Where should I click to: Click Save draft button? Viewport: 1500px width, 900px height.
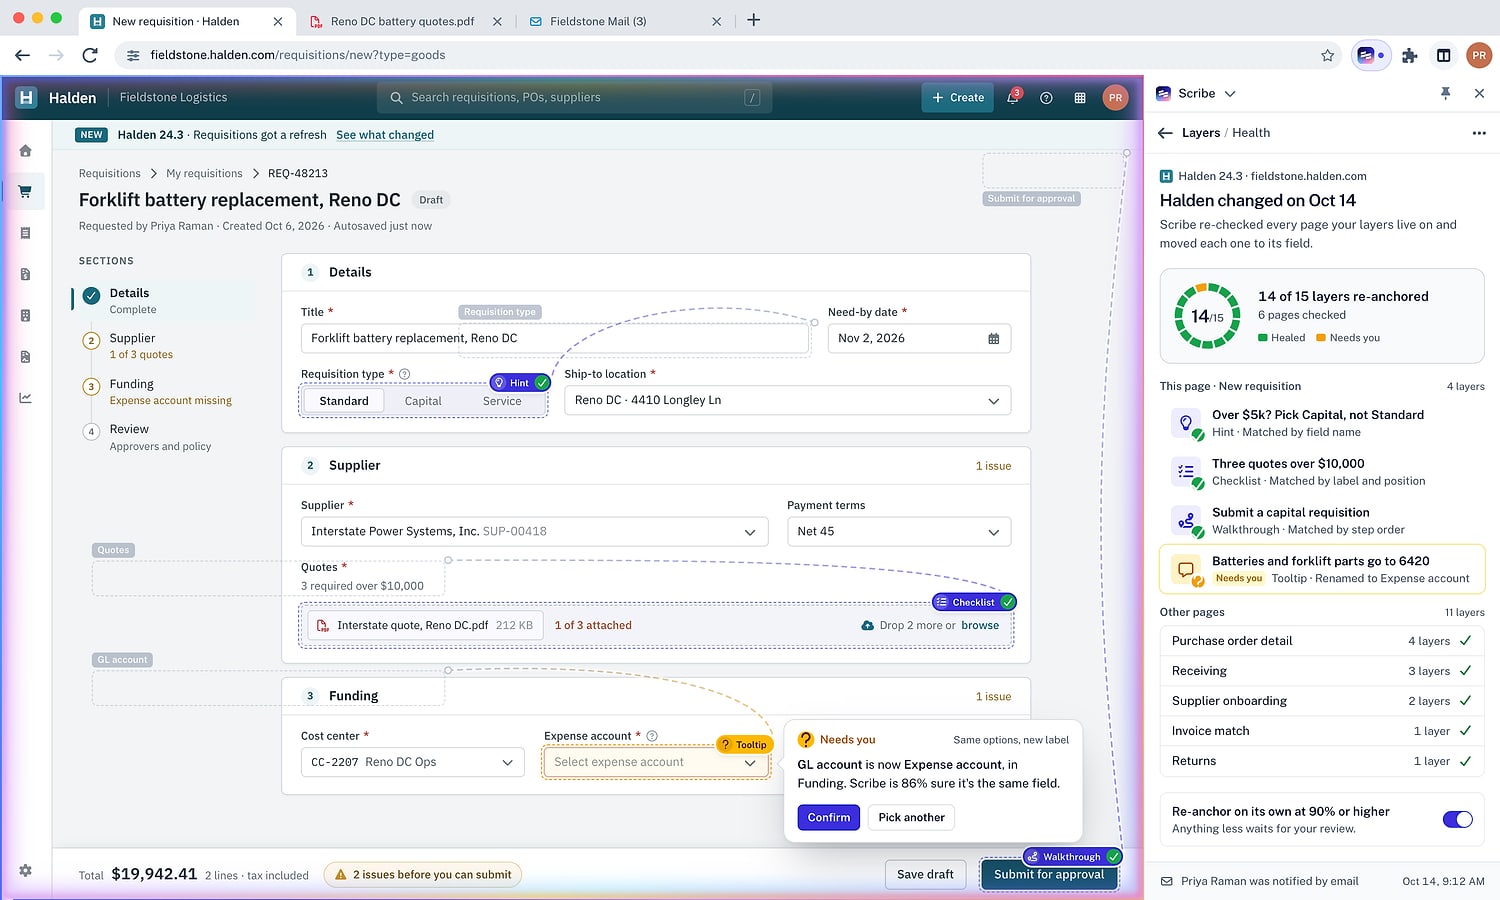tap(925, 874)
